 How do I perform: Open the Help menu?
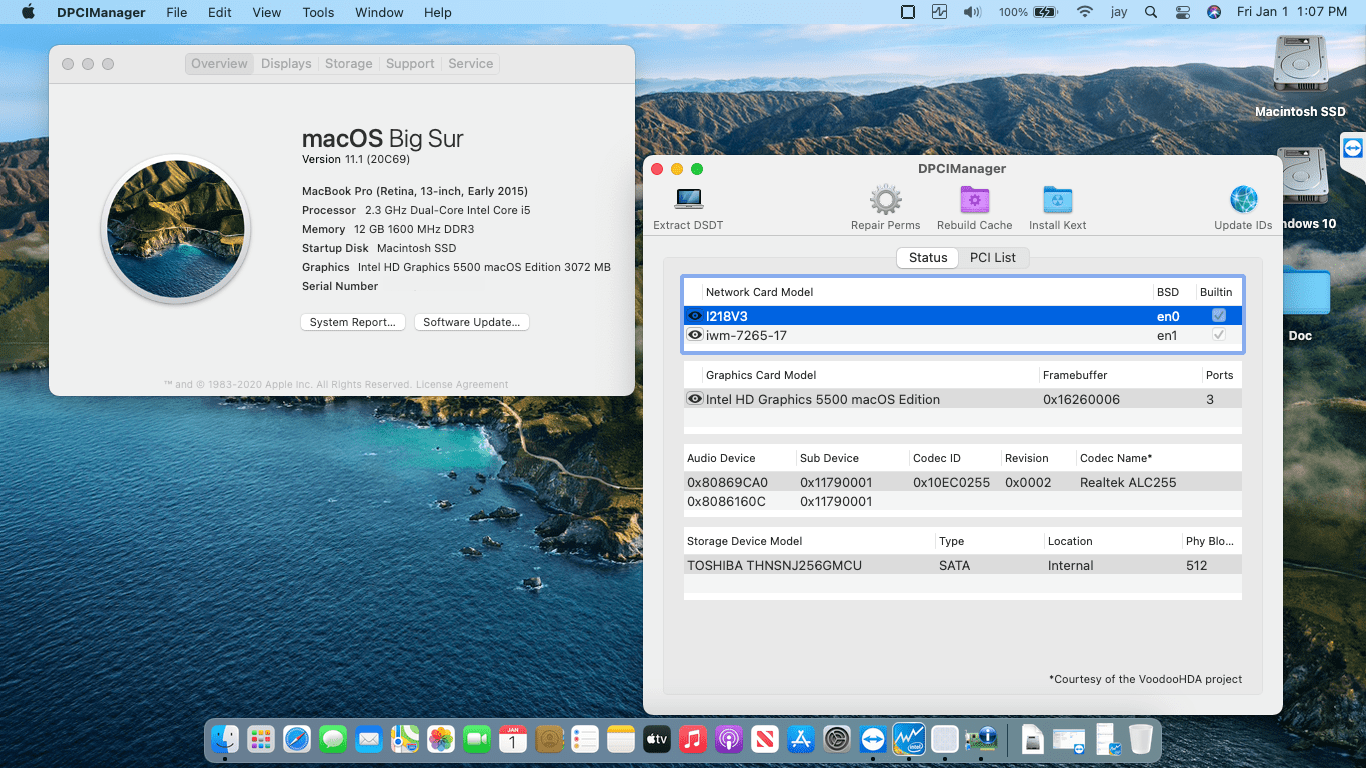(437, 12)
